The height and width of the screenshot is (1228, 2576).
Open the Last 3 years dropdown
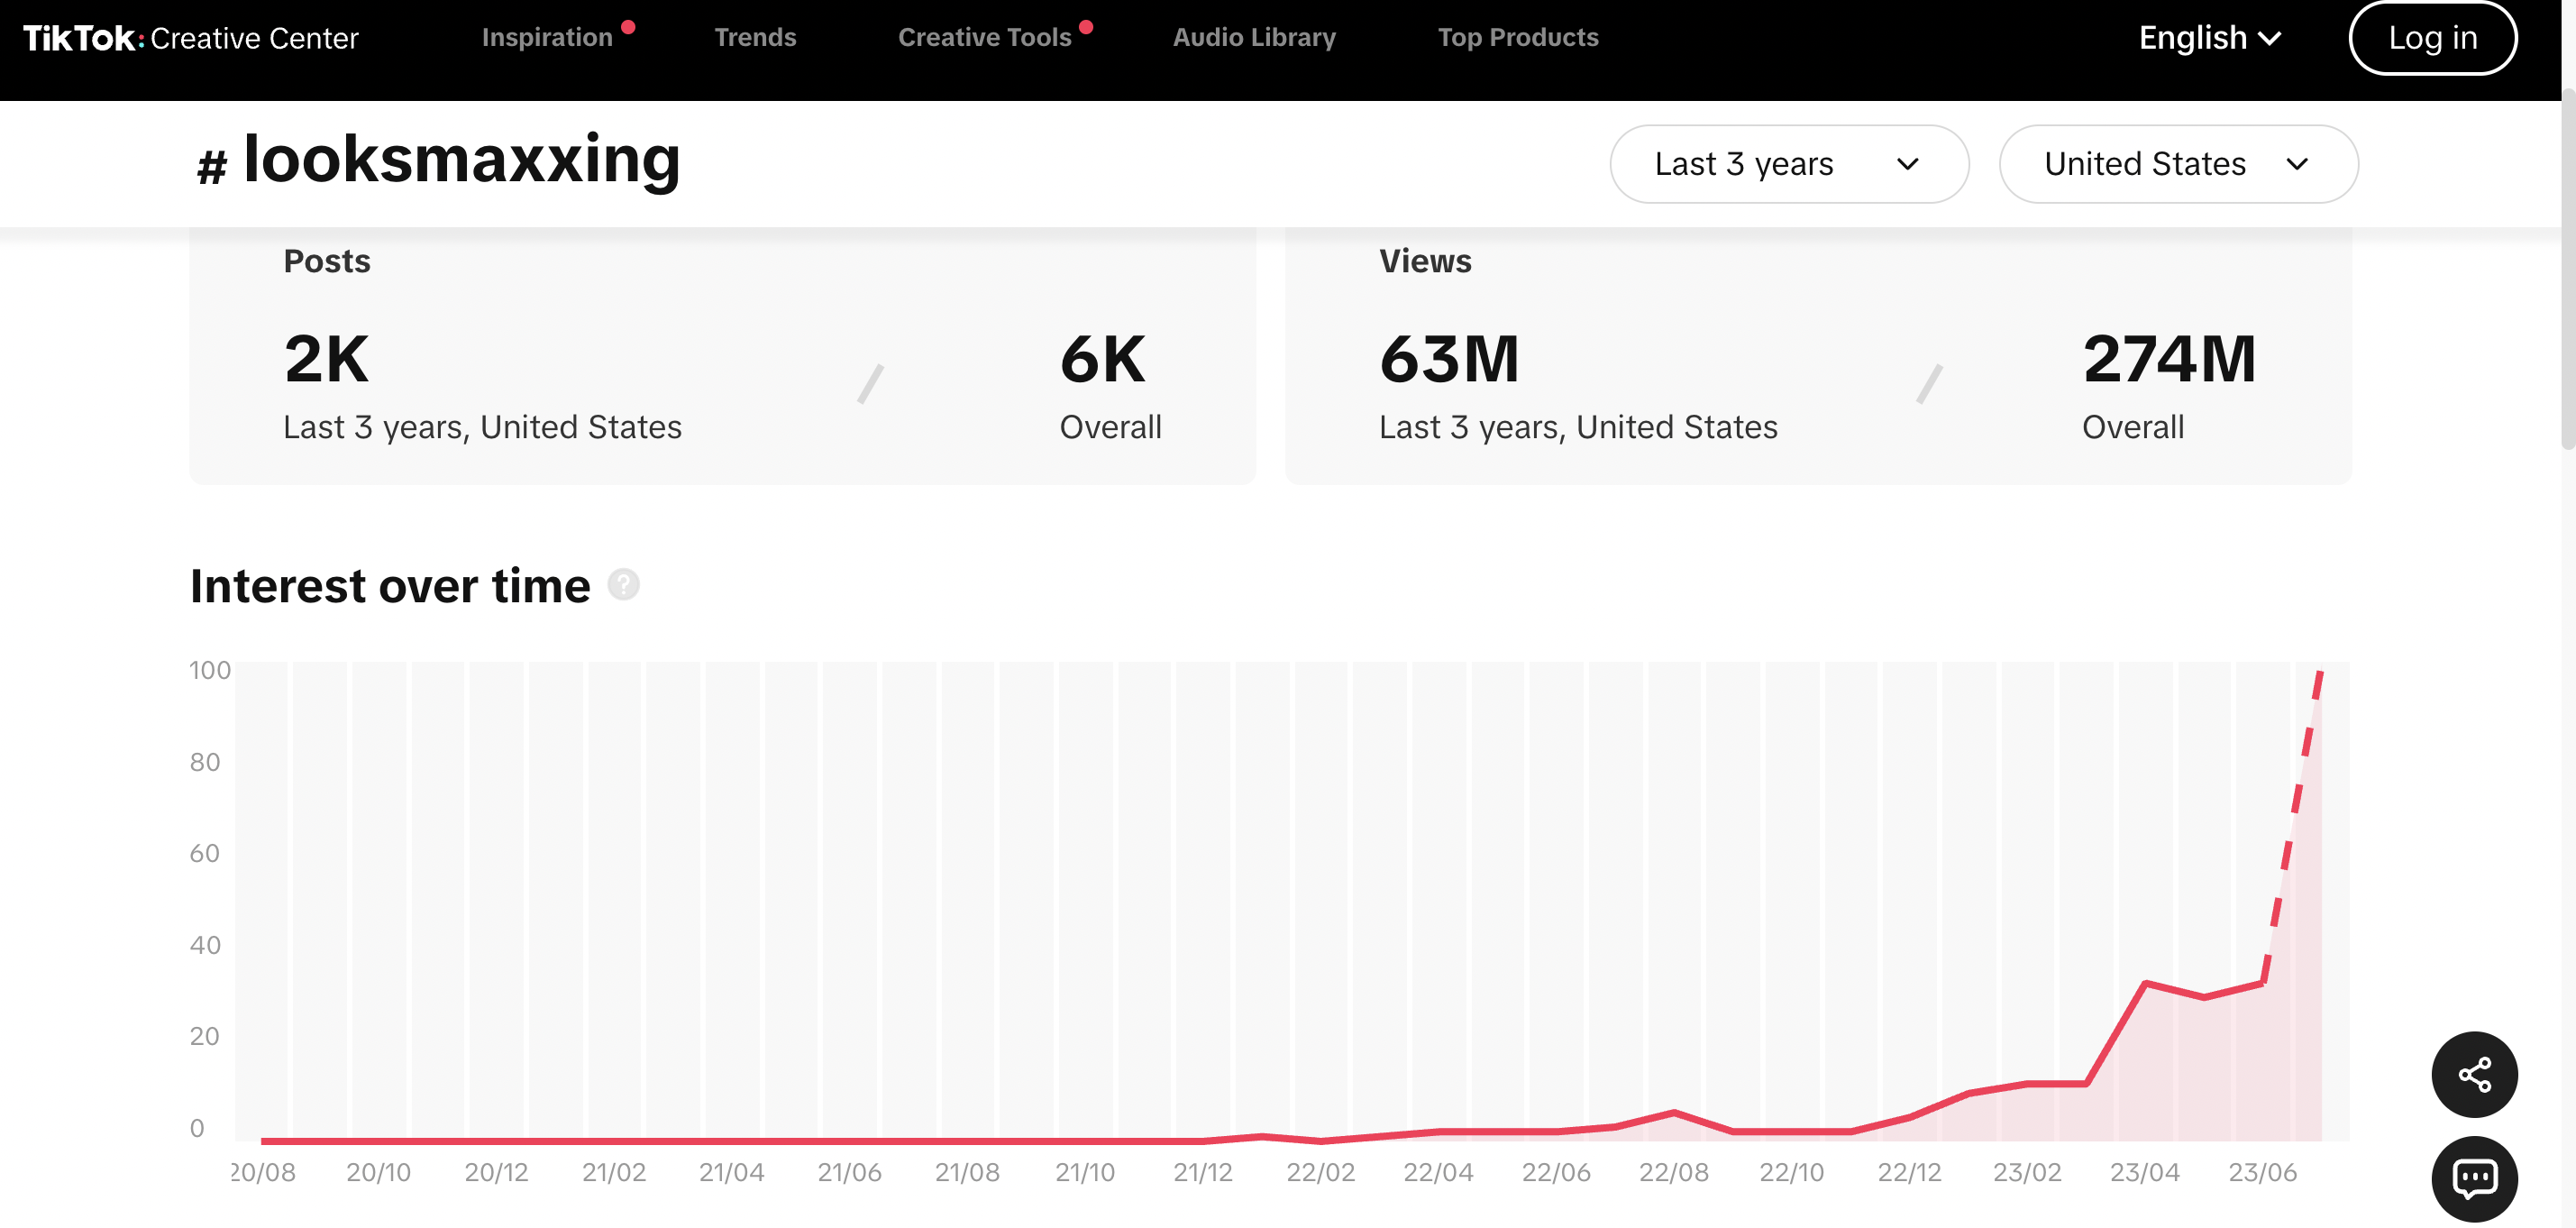pos(1789,164)
